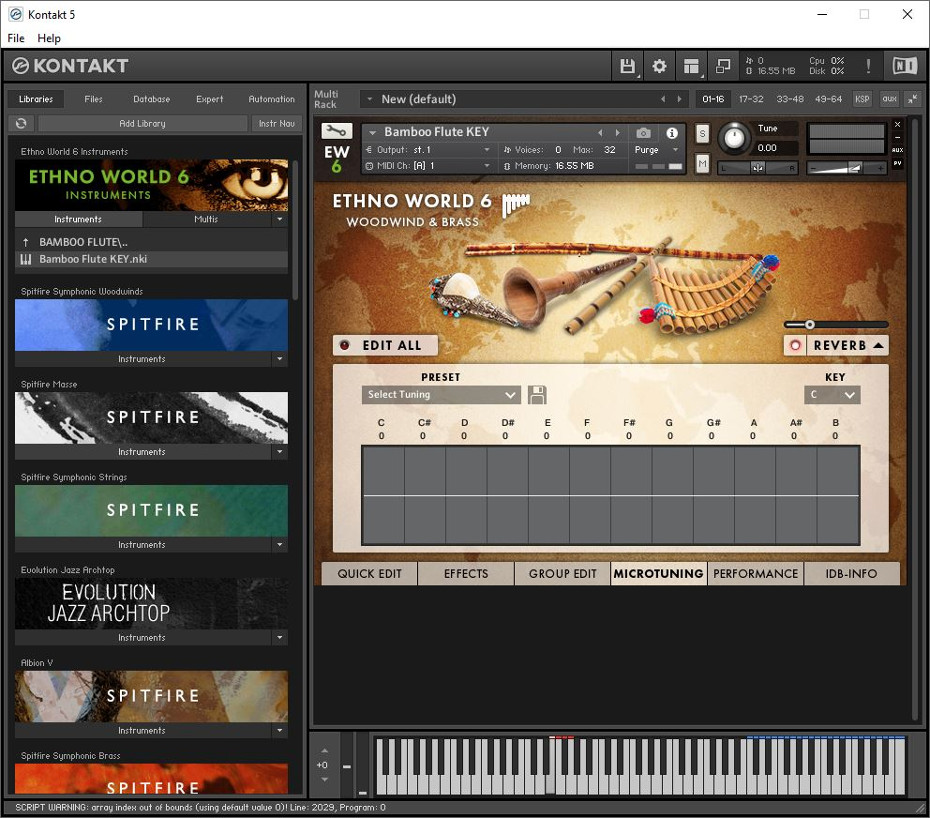Switch rack to page 49-64

[x=828, y=99]
